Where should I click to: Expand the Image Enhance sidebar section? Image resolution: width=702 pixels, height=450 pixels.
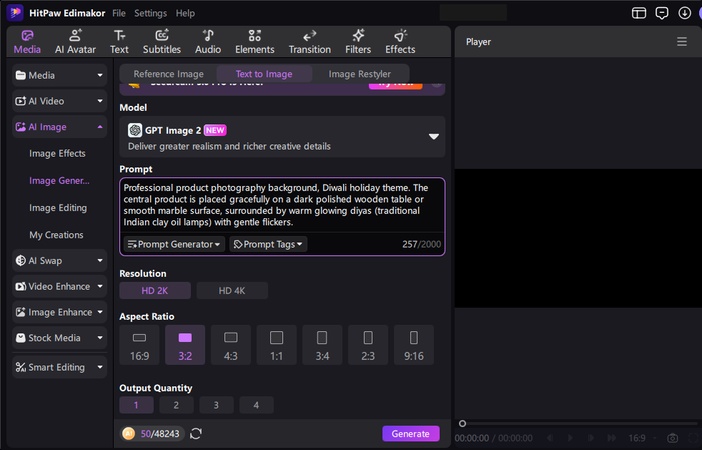point(59,312)
